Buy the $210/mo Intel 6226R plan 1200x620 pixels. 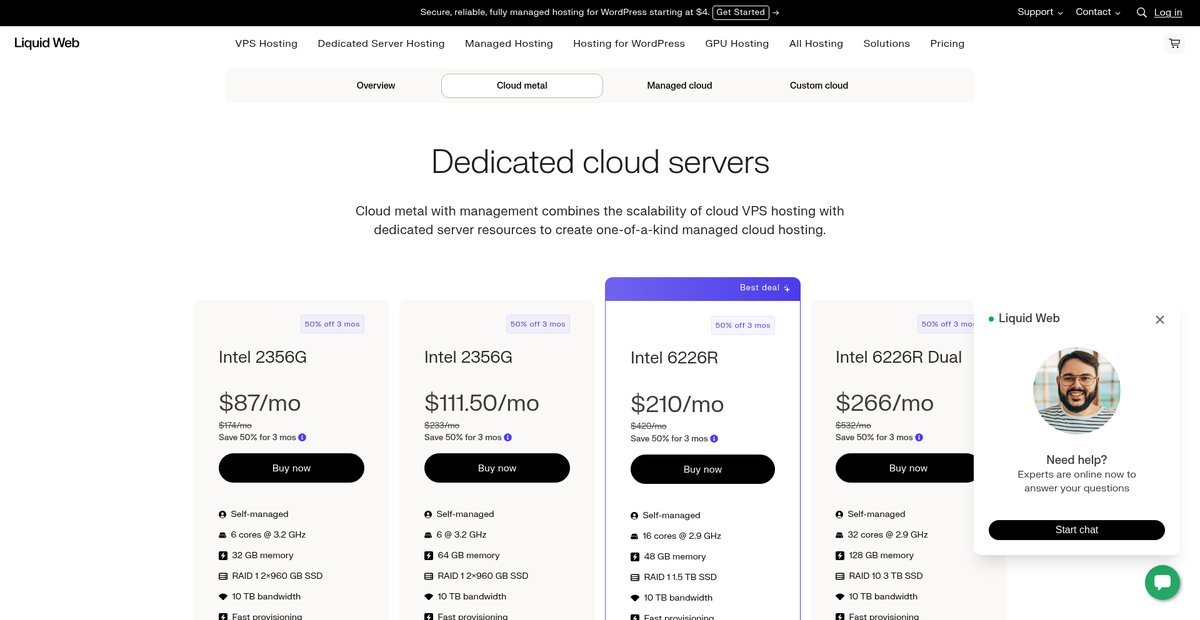[703, 469]
